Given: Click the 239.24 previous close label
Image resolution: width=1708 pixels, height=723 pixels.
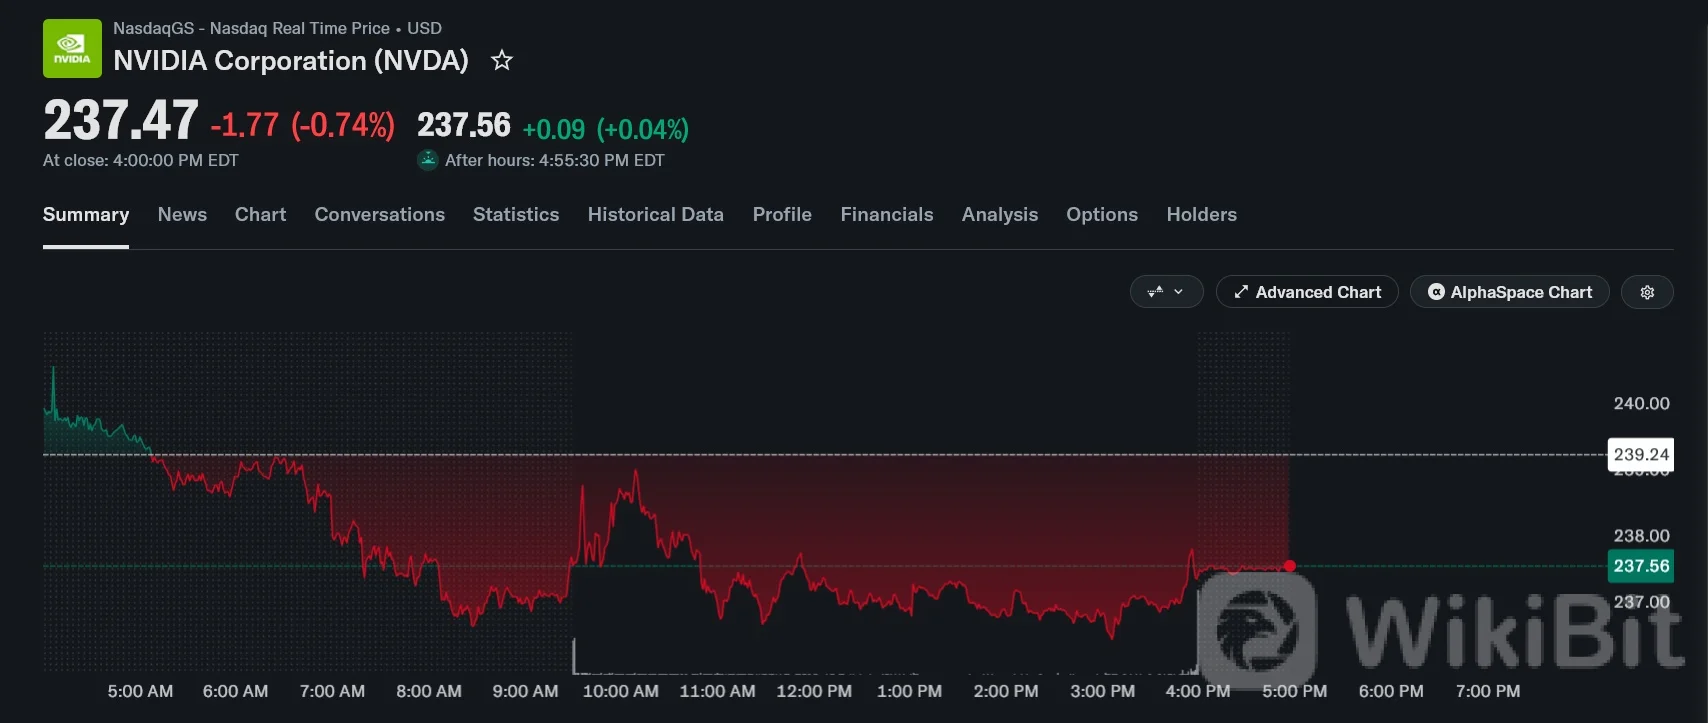Looking at the screenshot, I should point(1641,454).
